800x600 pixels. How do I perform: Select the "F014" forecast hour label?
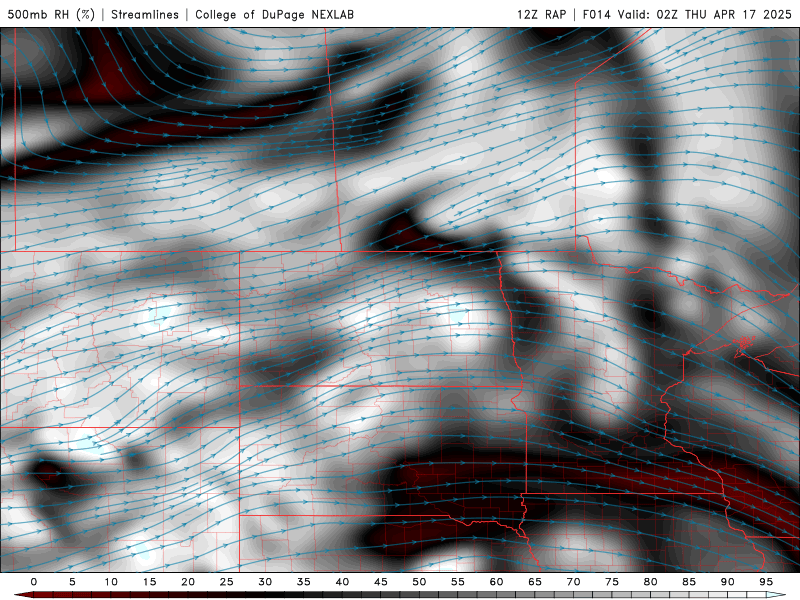click(596, 14)
